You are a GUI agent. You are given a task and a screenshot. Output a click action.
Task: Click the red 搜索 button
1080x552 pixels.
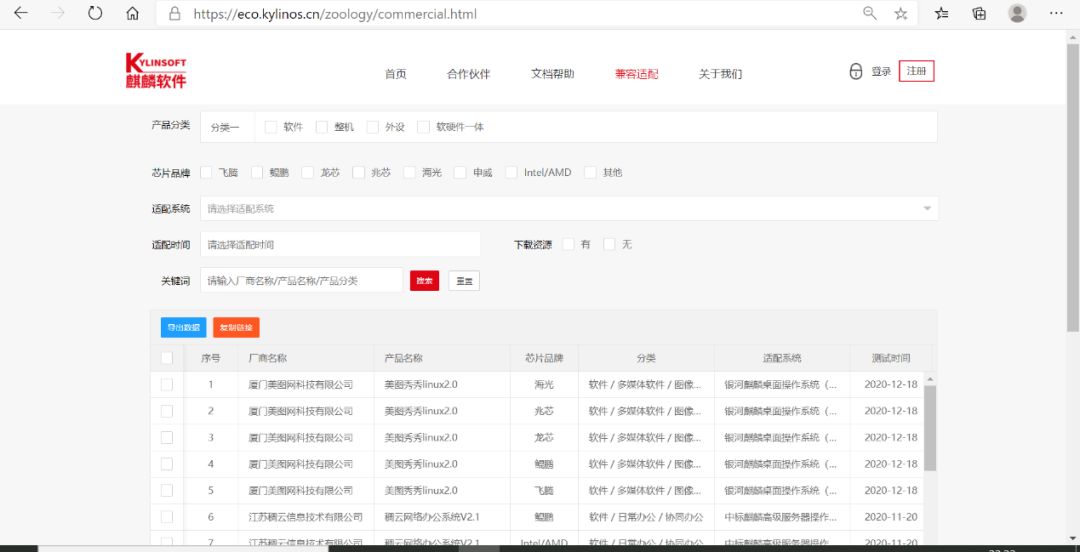click(x=424, y=280)
